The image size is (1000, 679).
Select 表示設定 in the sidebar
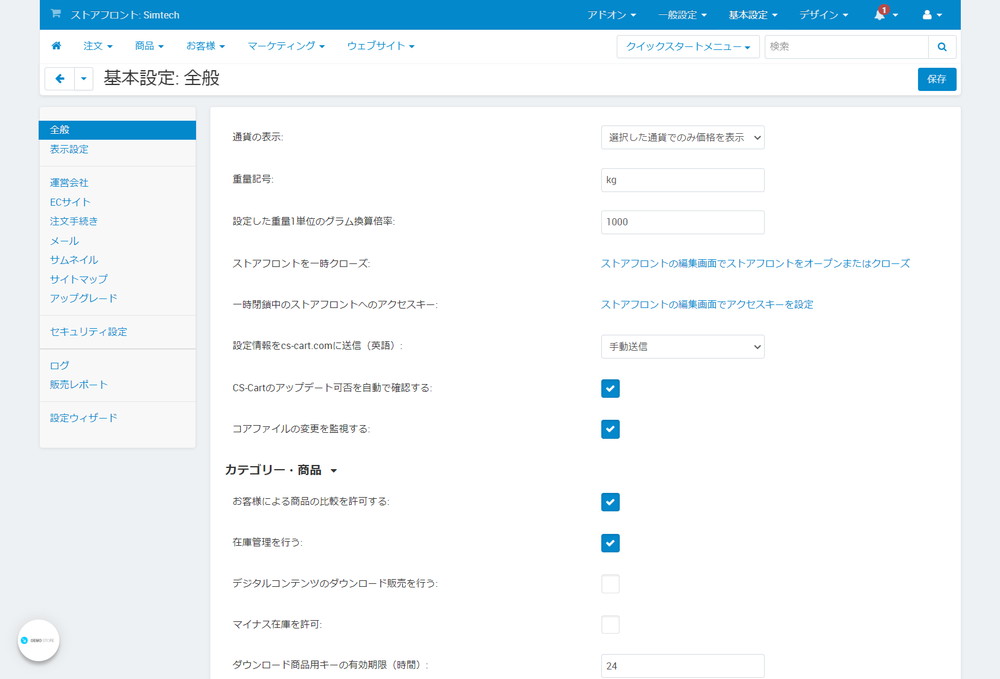(69, 149)
